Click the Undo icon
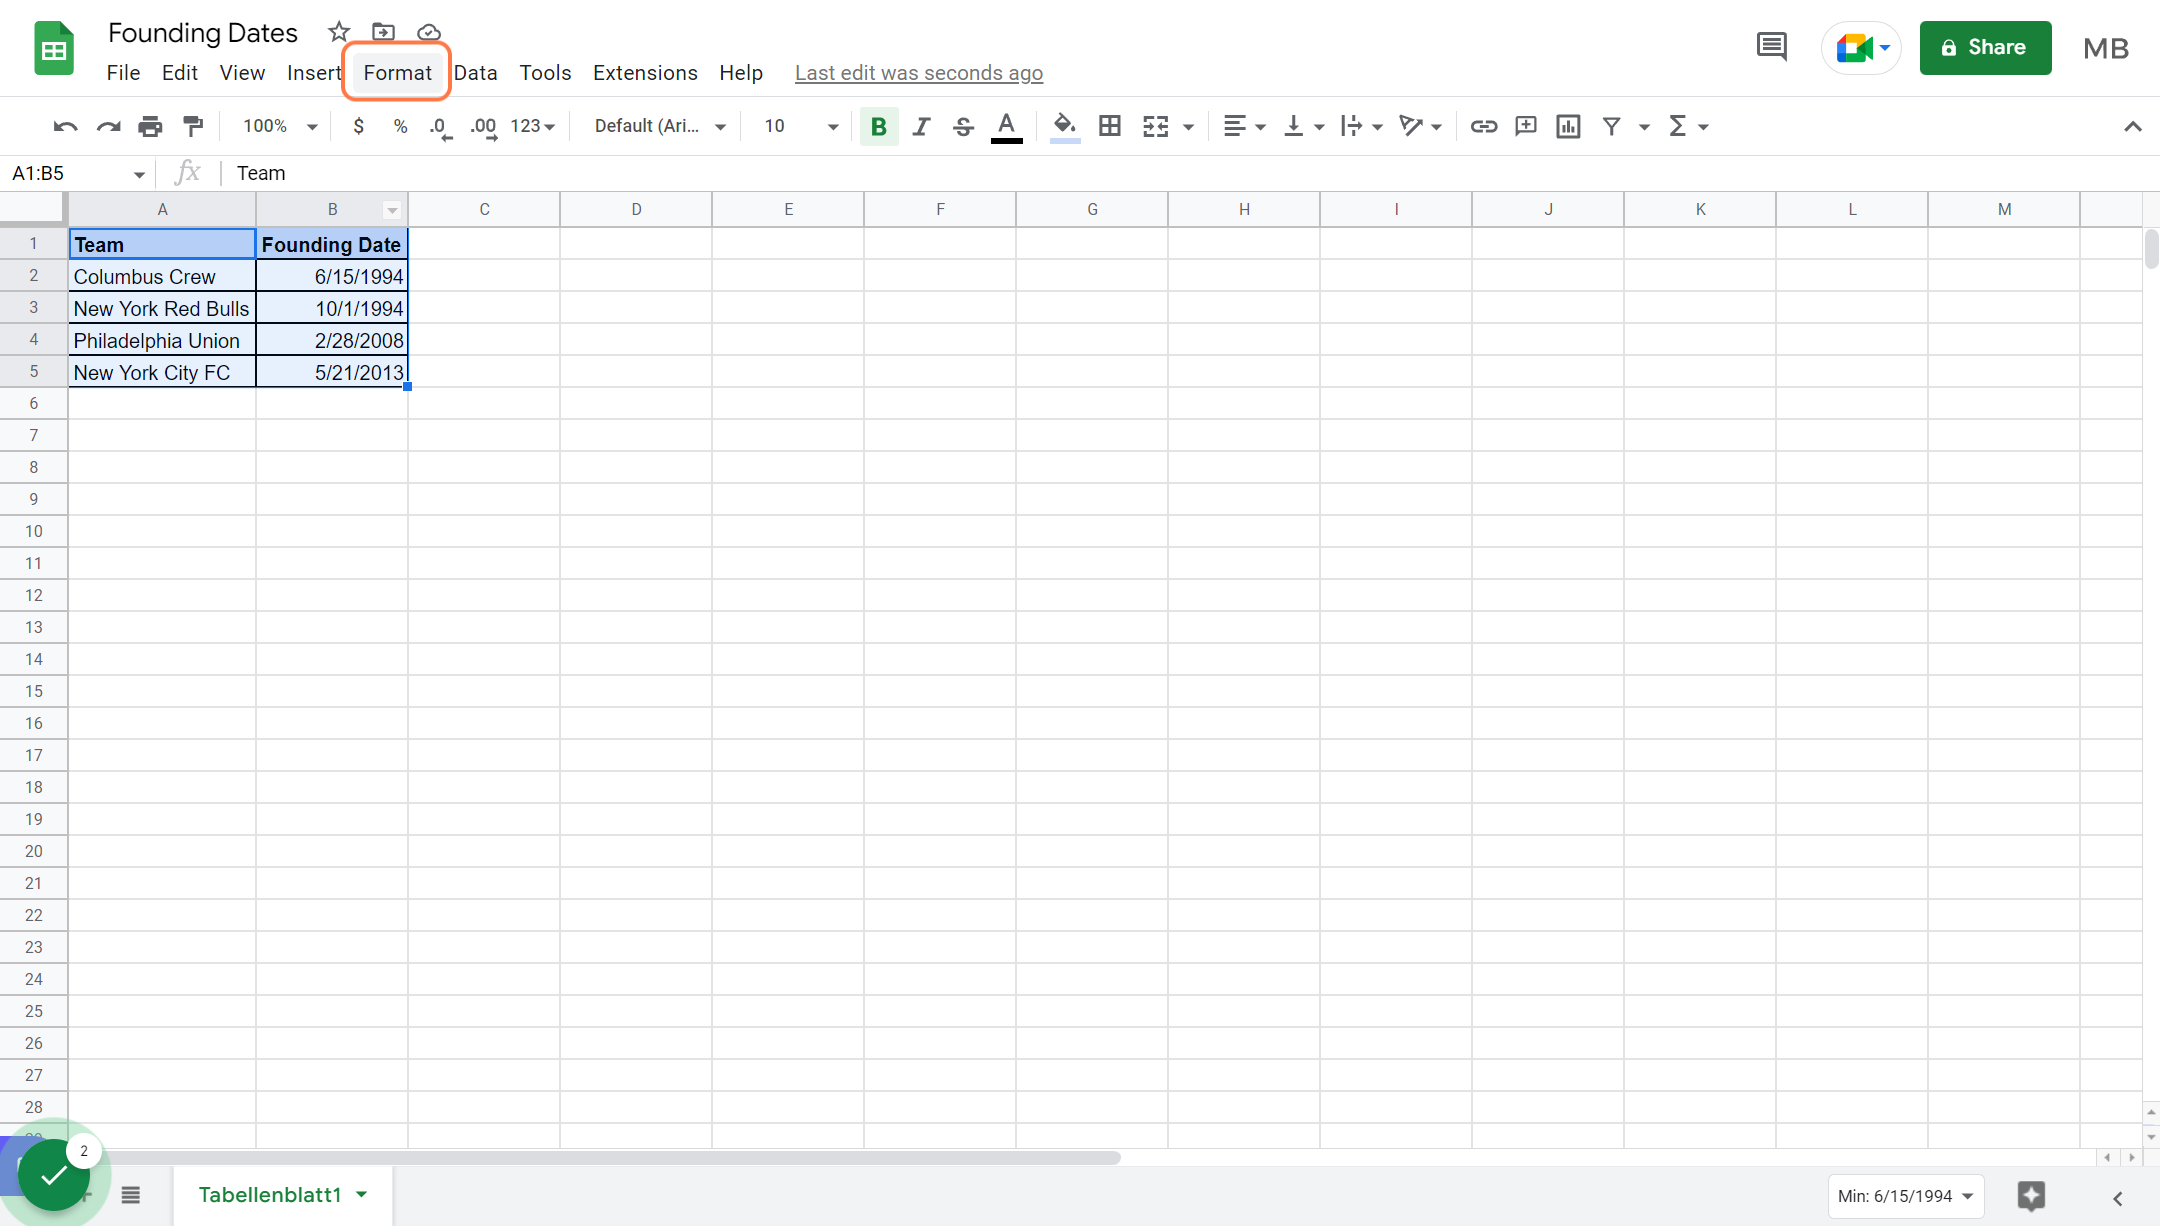The width and height of the screenshot is (2160, 1226). click(x=66, y=126)
